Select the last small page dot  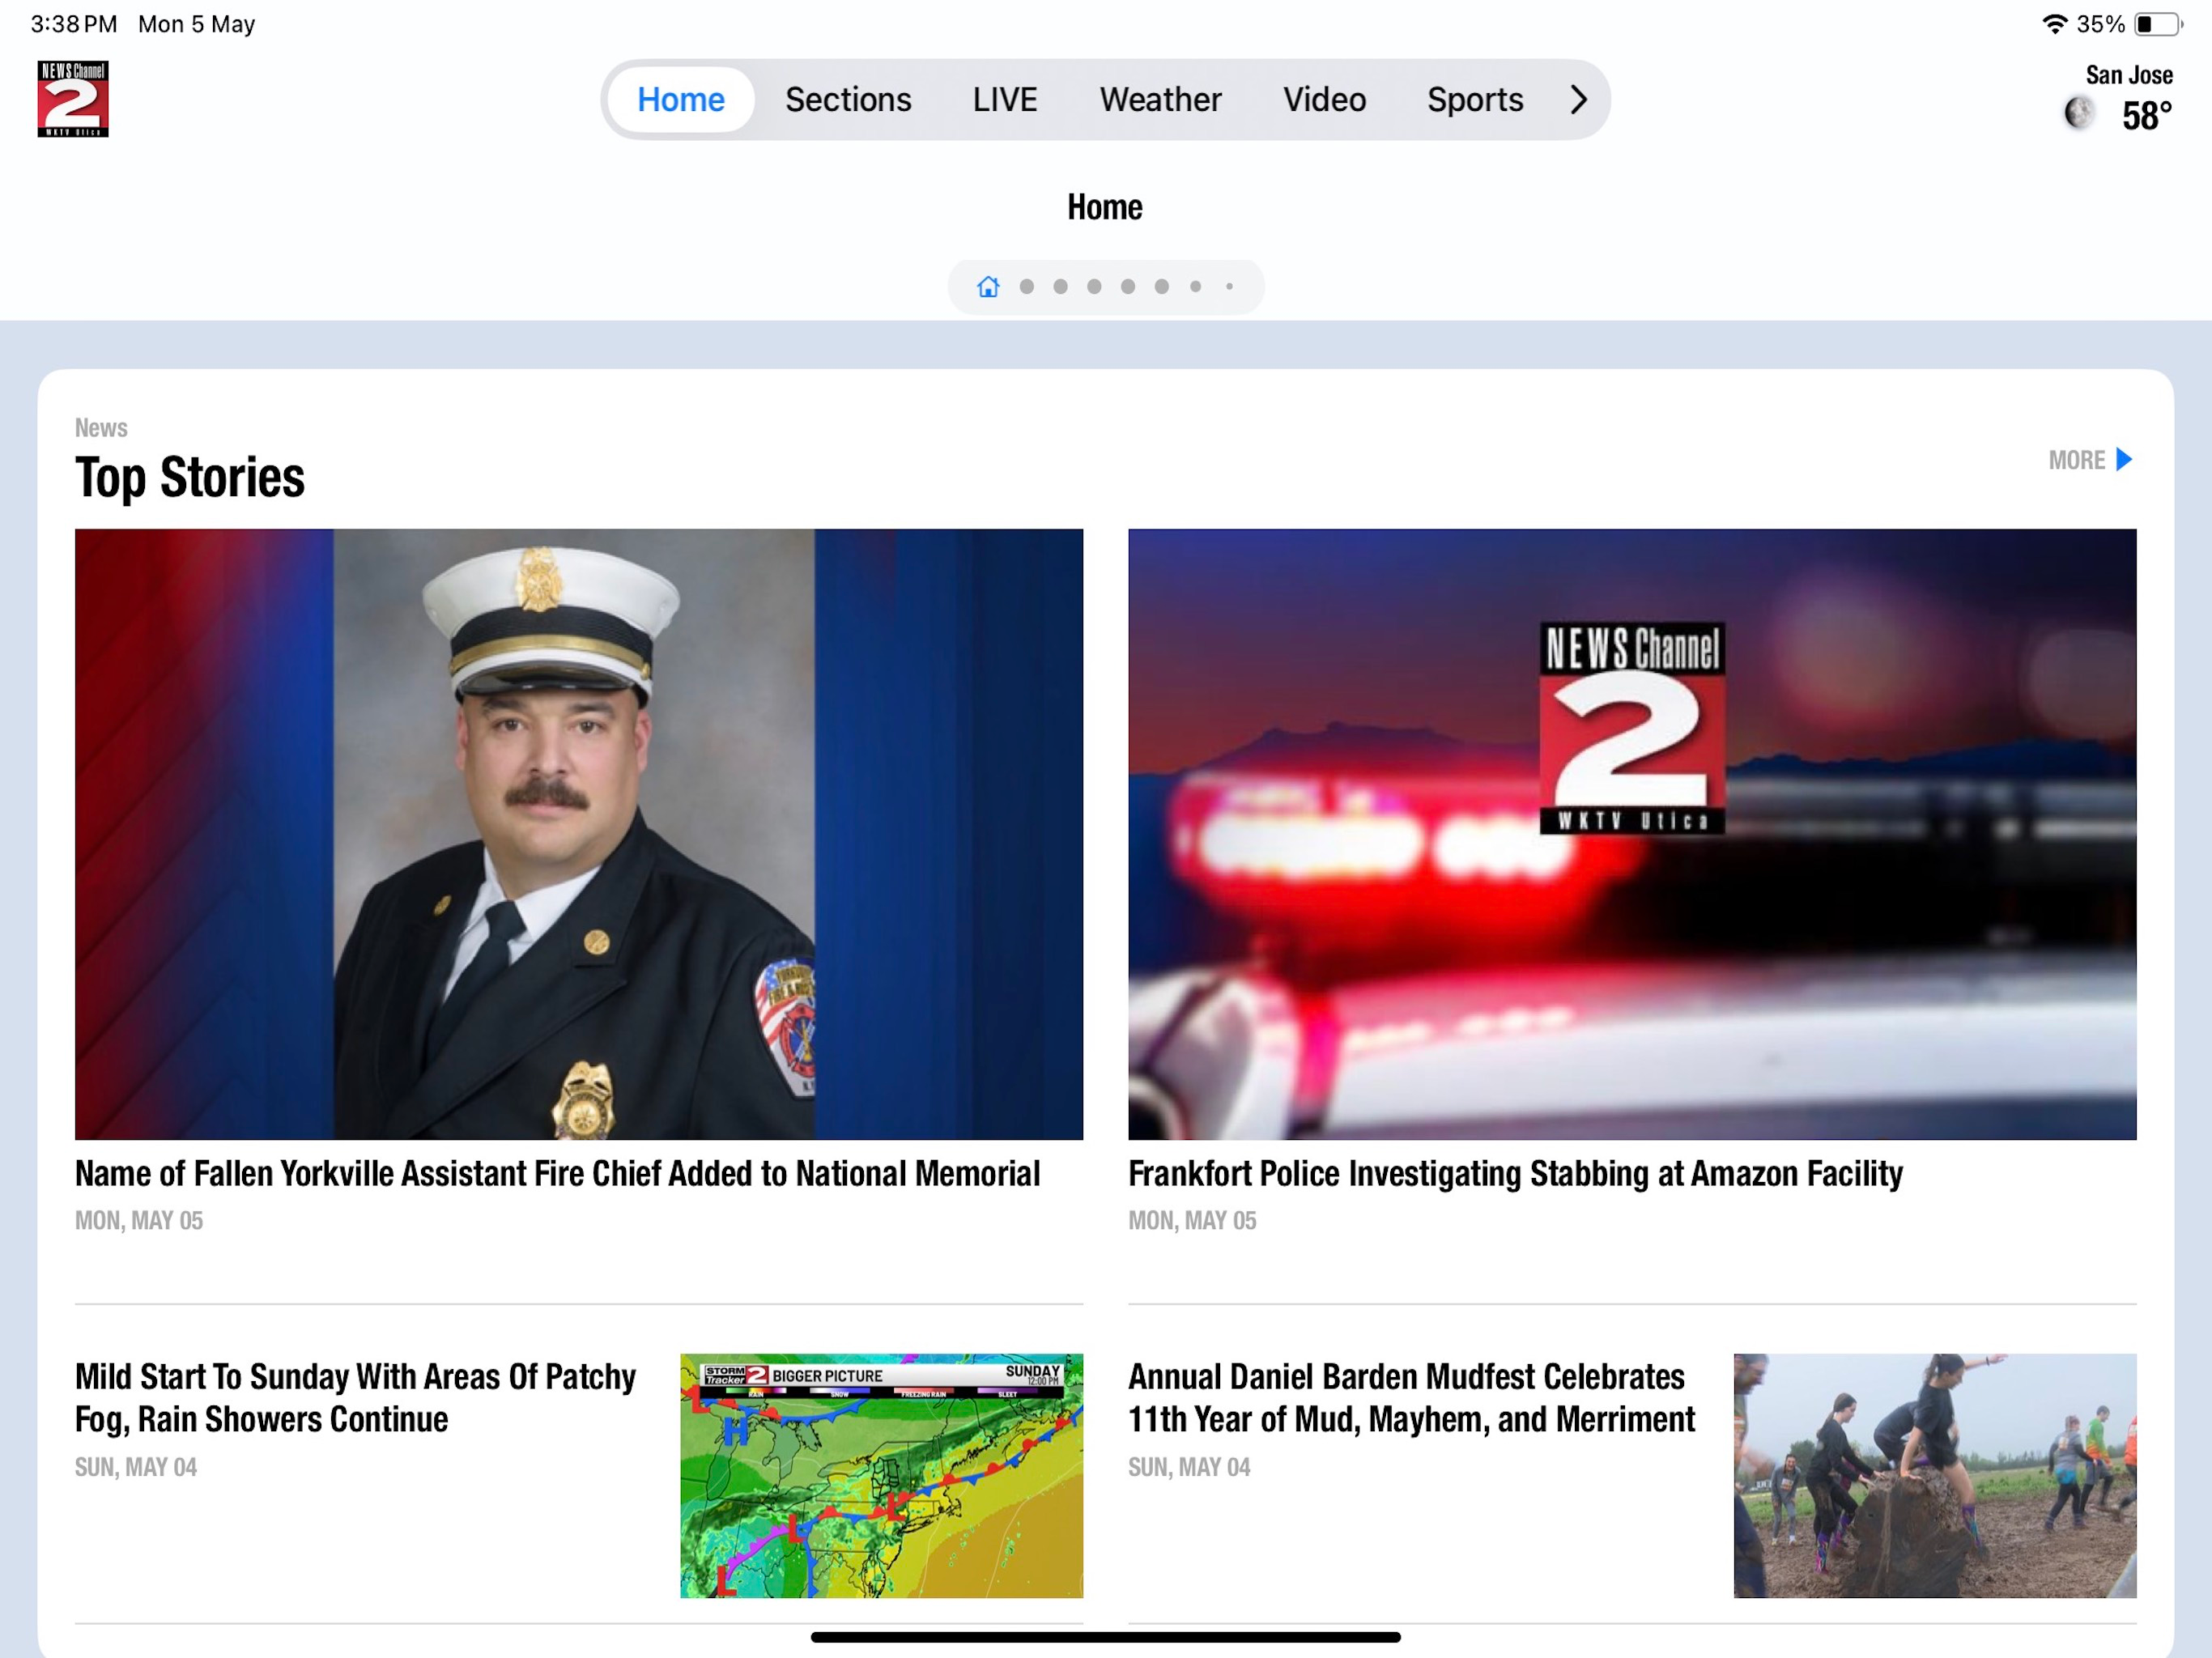(x=1229, y=287)
